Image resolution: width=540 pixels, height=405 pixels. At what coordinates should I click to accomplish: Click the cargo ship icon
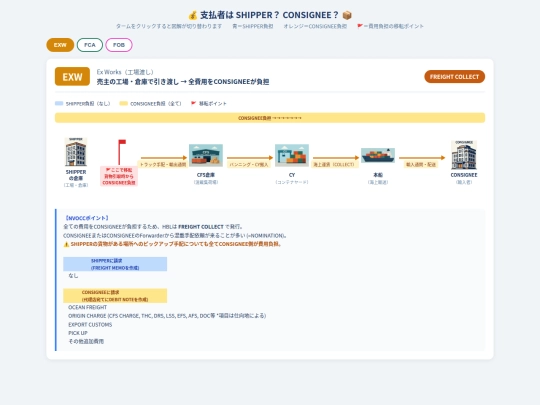pyautogui.click(x=378, y=155)
